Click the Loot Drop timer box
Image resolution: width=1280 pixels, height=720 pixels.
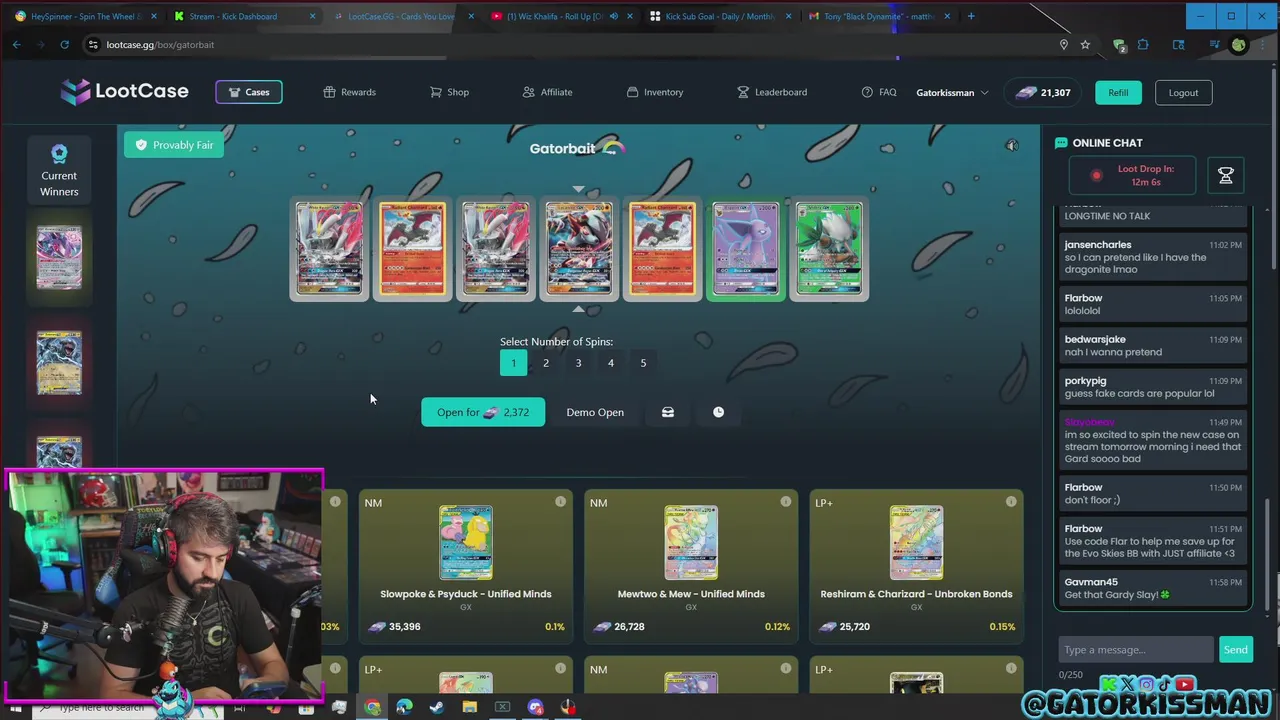click(1134, 176)
